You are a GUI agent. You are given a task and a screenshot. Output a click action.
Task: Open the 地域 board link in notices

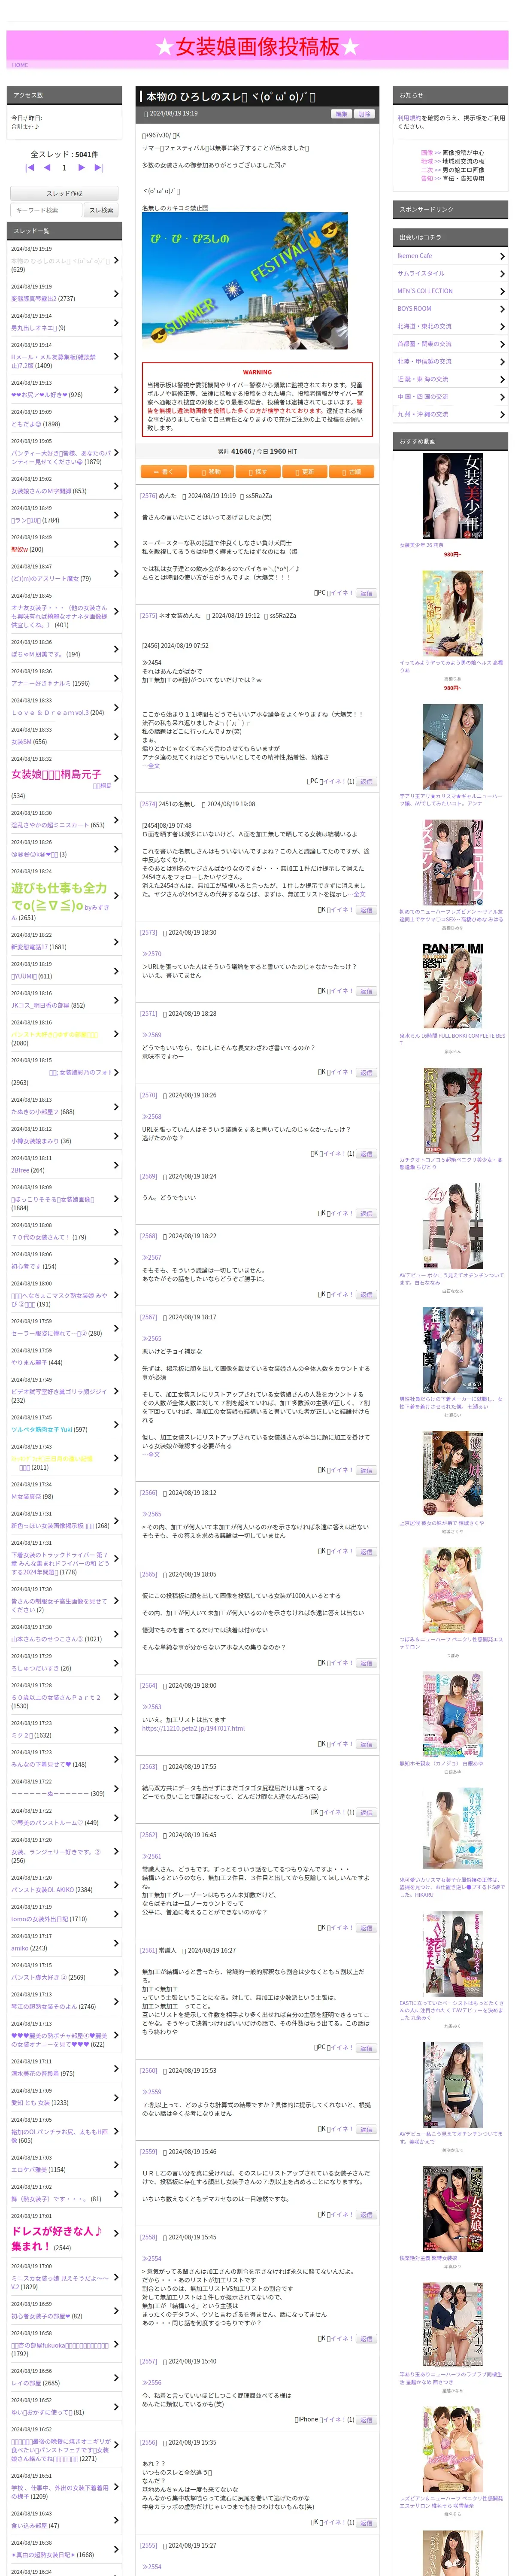[x=427, y=161]
